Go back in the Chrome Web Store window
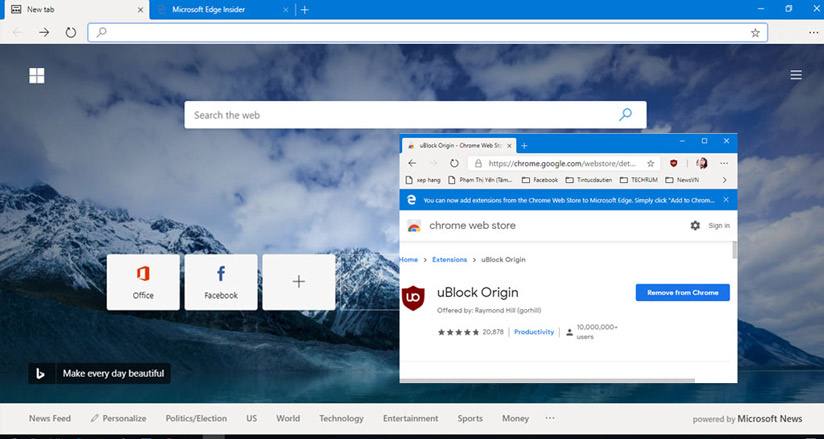 412,164
